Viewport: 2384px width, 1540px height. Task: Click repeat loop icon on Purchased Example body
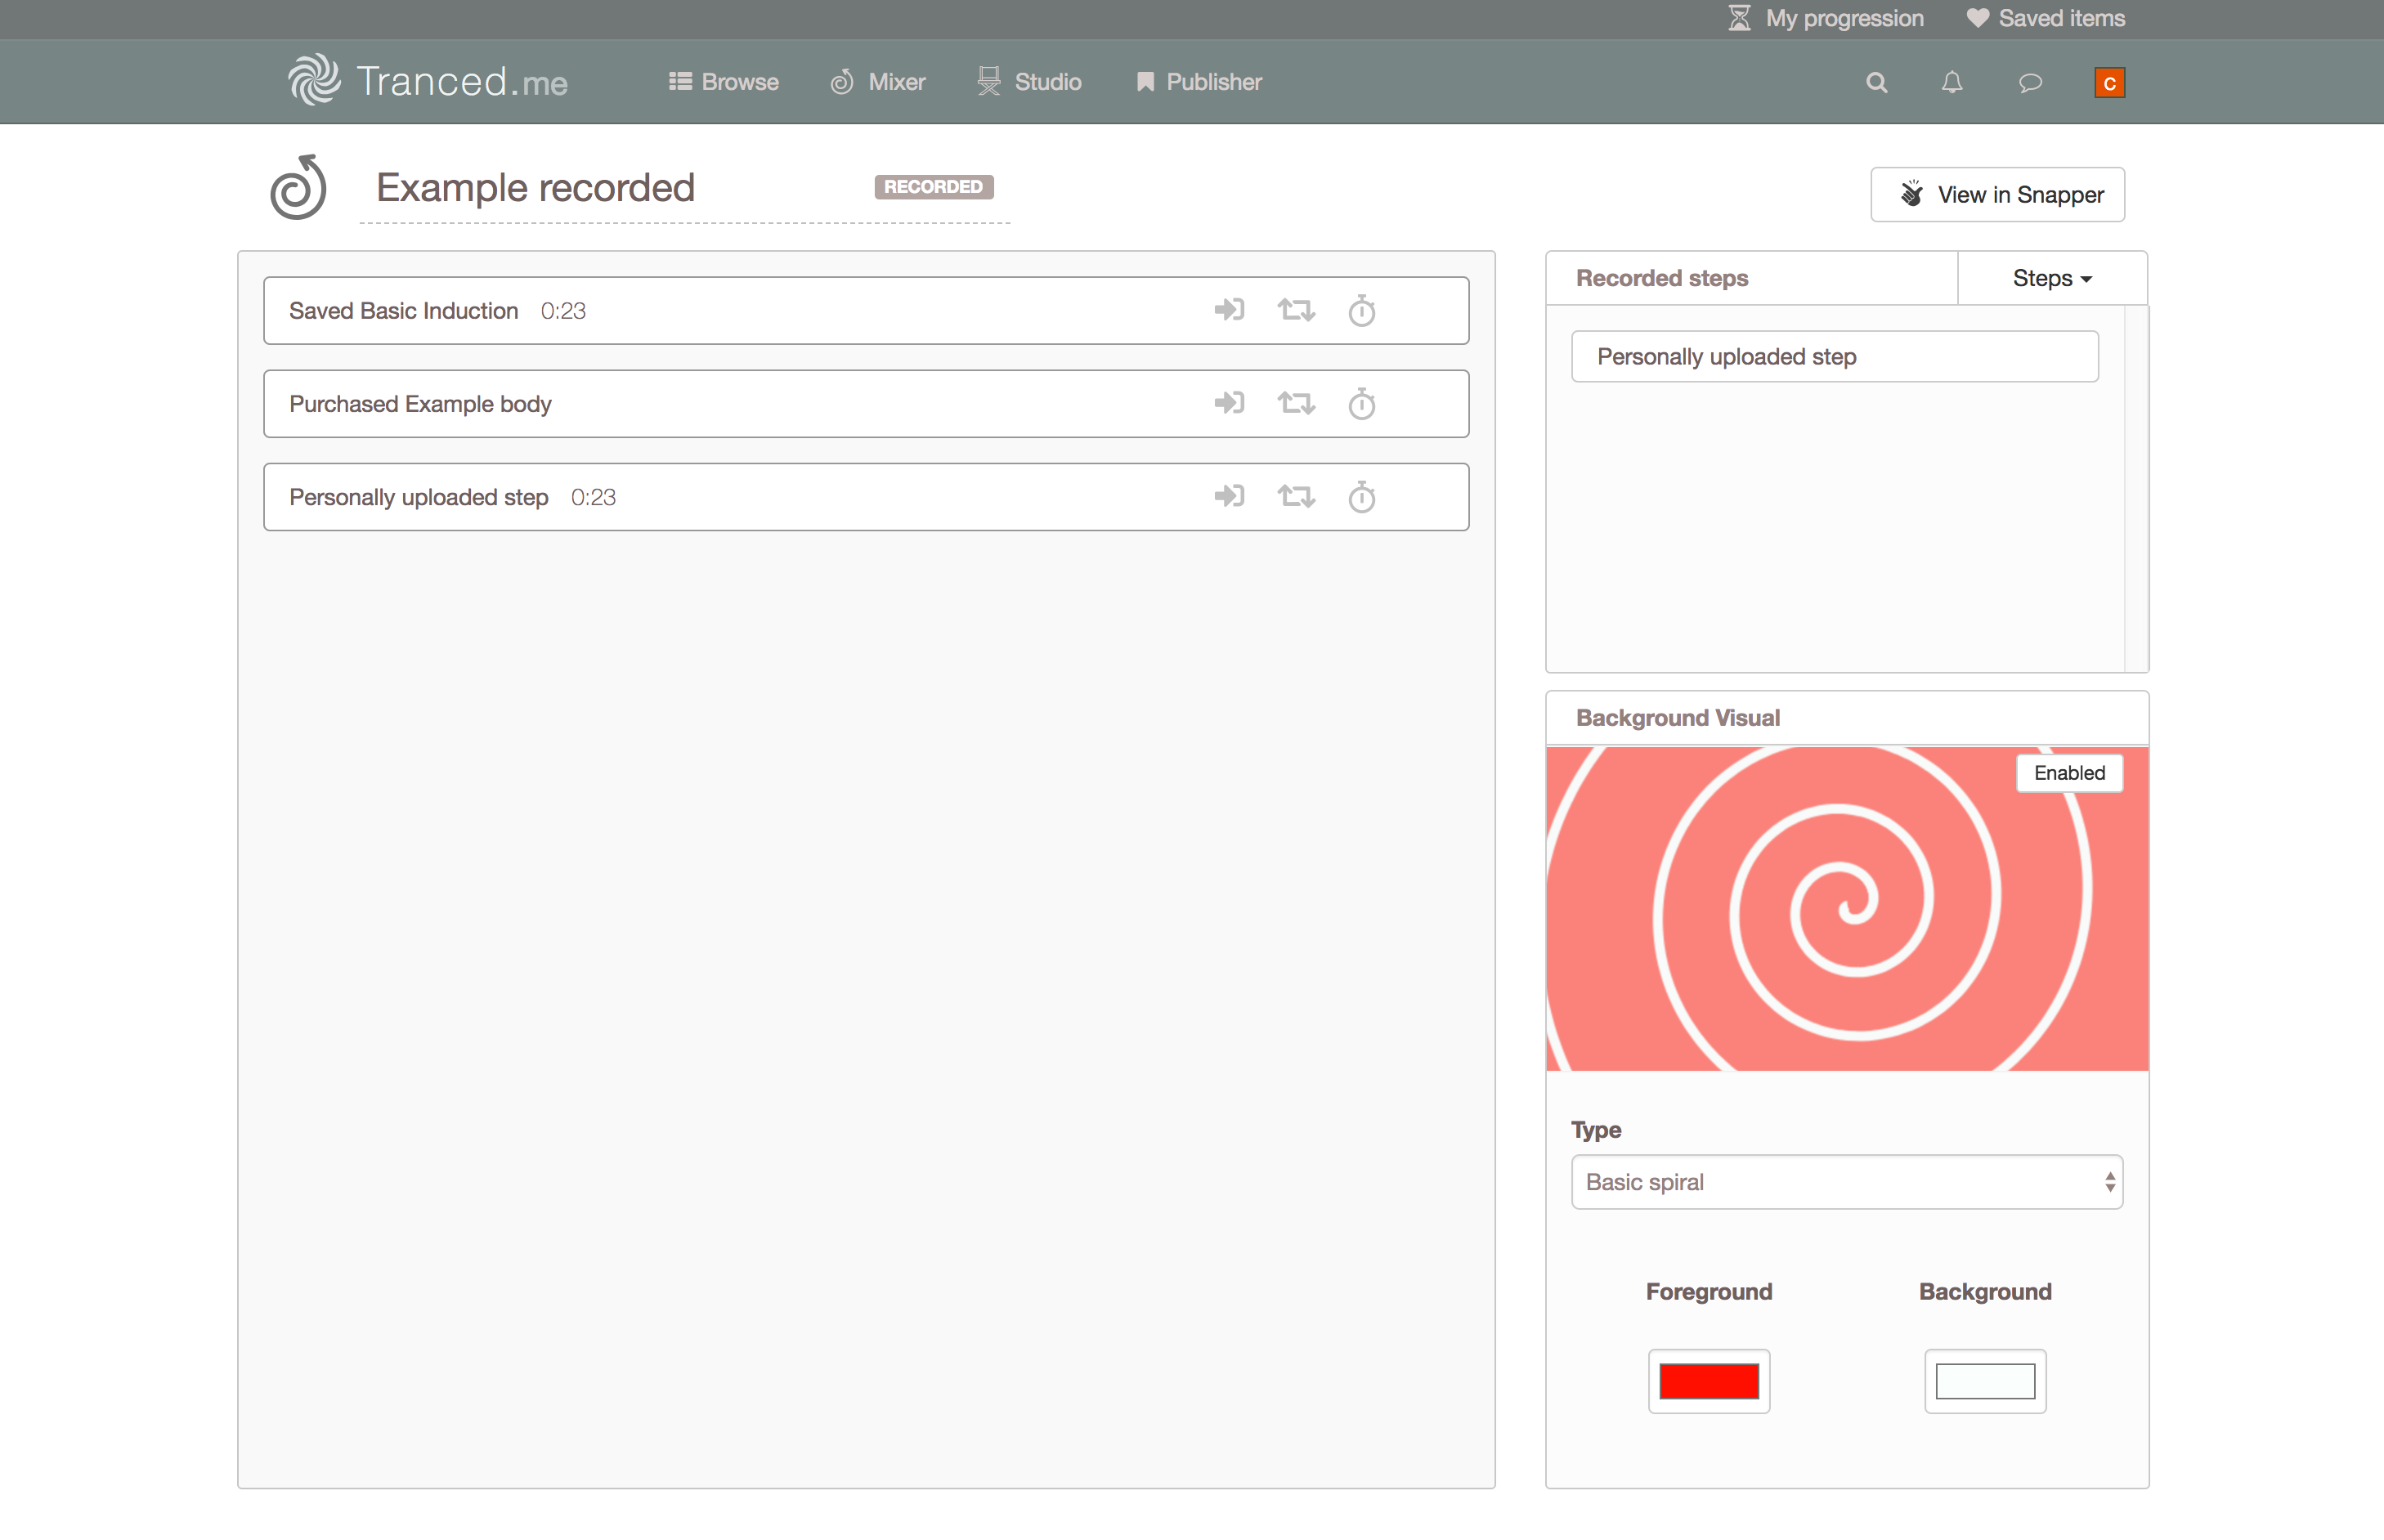coord(1296,404)
